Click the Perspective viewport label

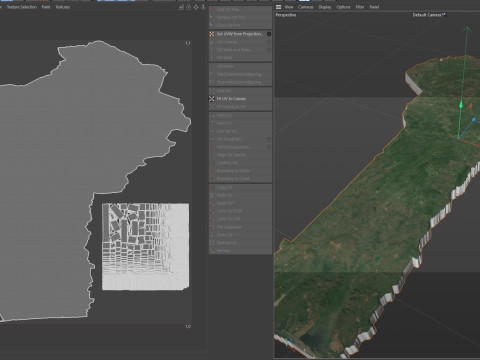coord(286,15)
